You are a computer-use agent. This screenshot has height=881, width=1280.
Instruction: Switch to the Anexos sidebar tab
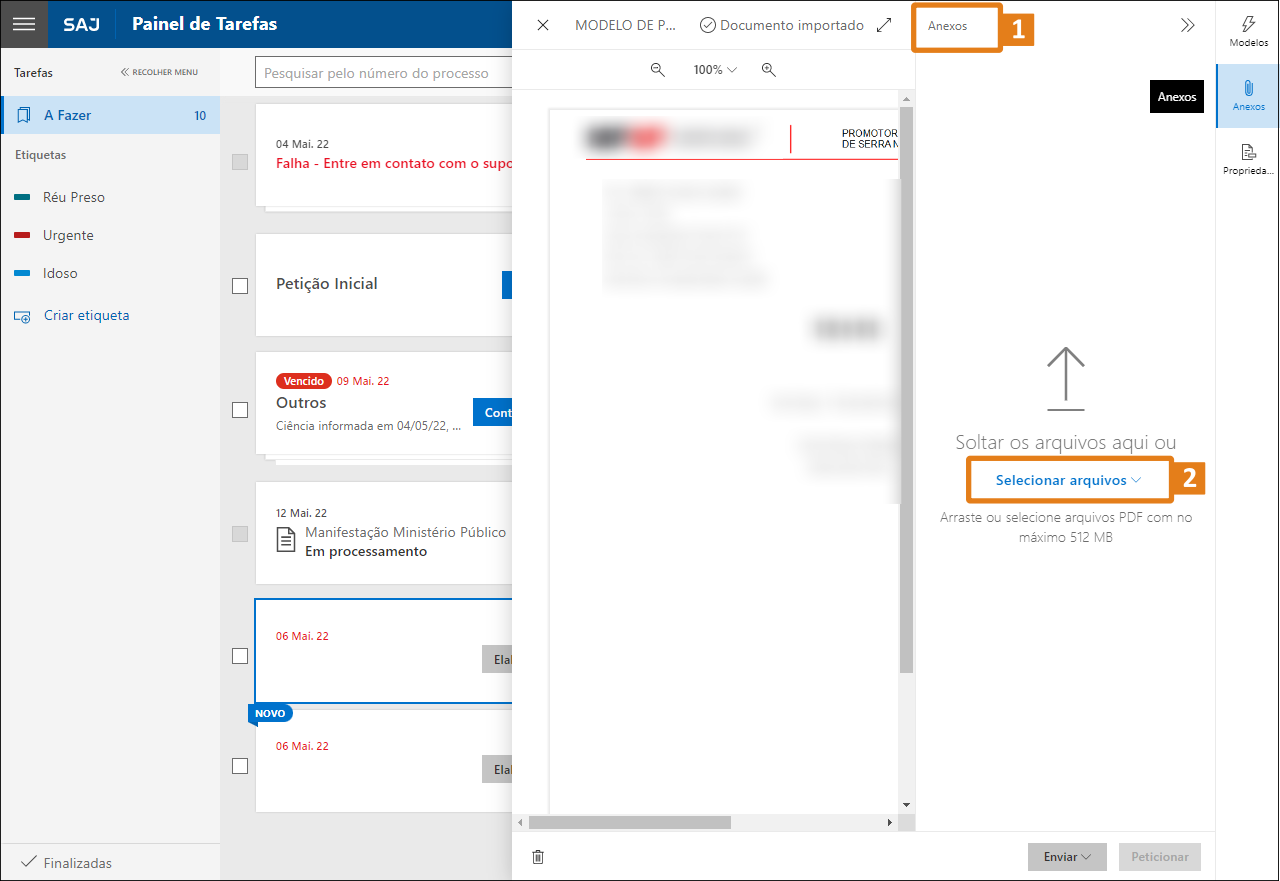point(1248,94)
